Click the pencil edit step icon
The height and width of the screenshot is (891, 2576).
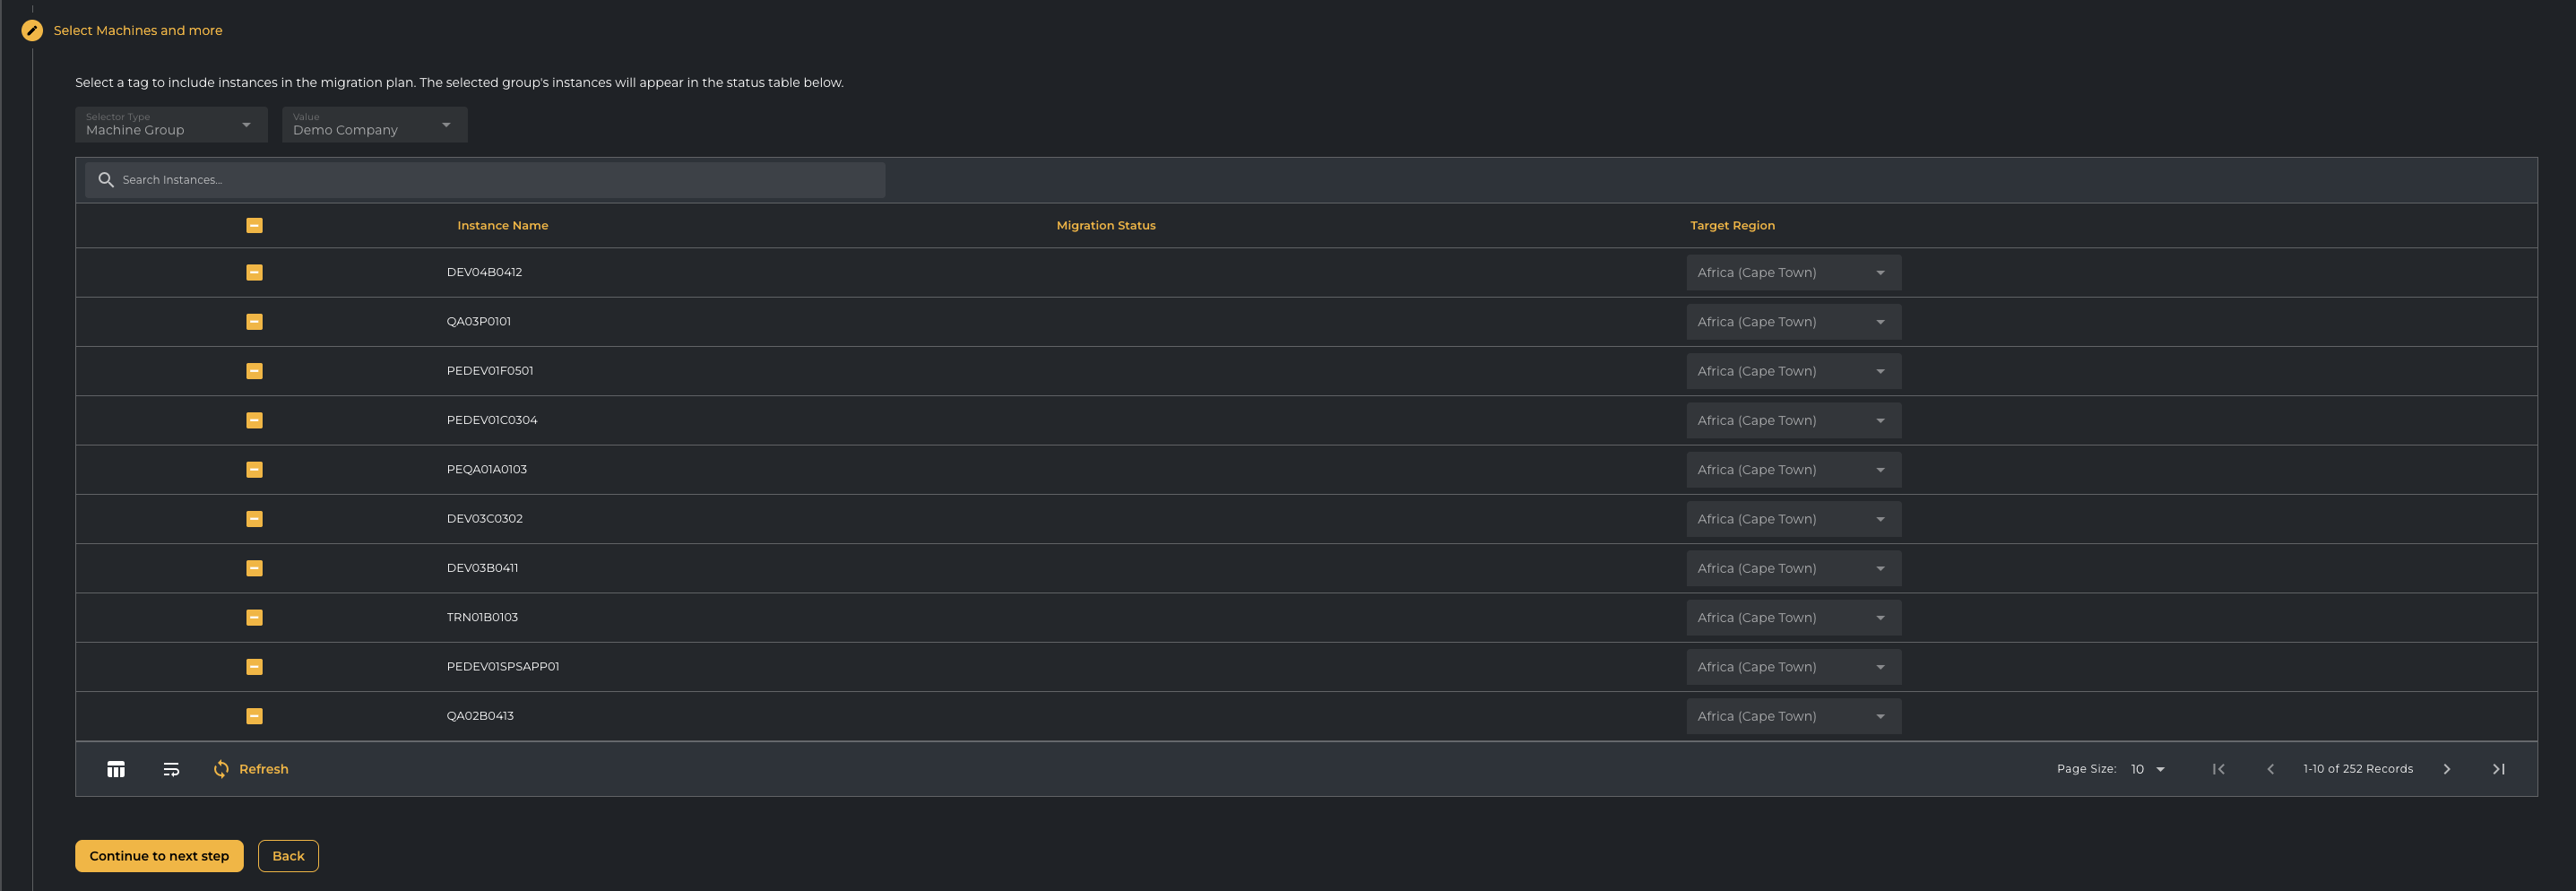[32, 30]
